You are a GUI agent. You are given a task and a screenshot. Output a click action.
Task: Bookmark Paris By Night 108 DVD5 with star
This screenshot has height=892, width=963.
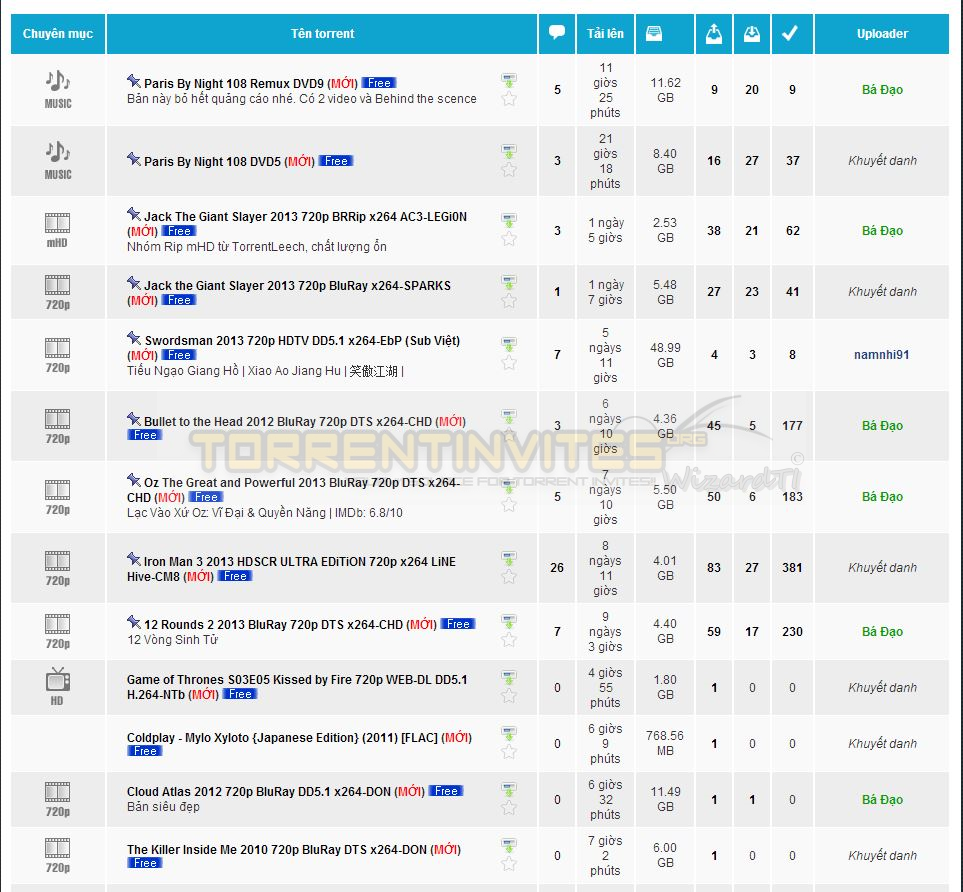[509, 170]
